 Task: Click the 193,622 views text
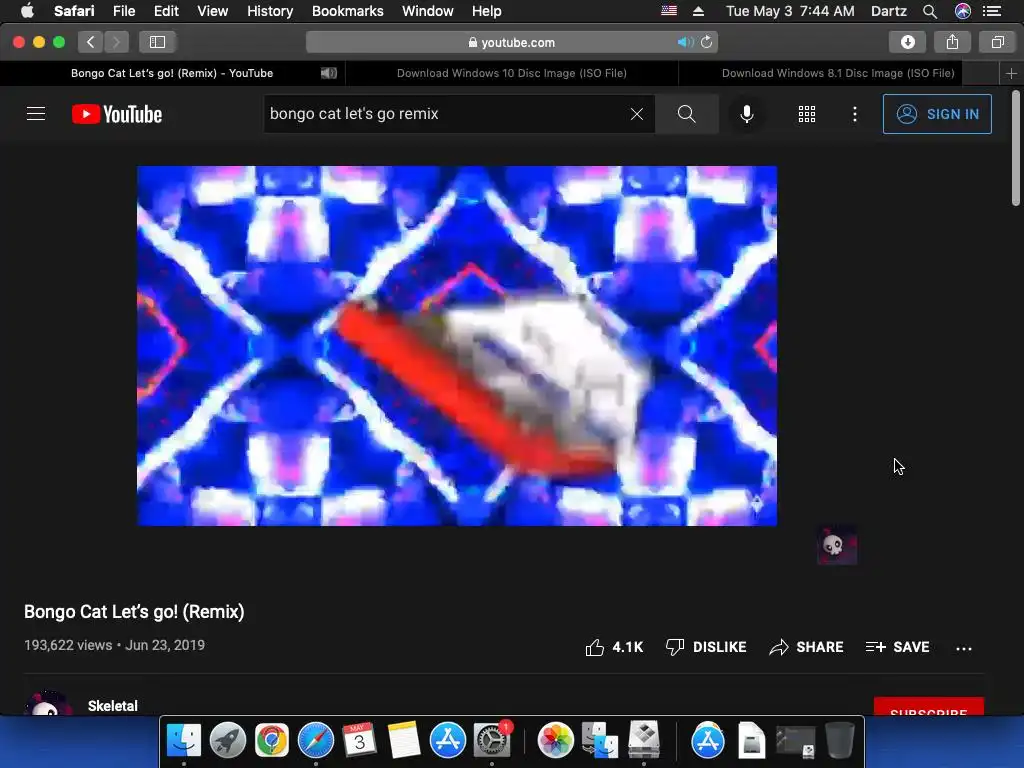pos(68,645)
